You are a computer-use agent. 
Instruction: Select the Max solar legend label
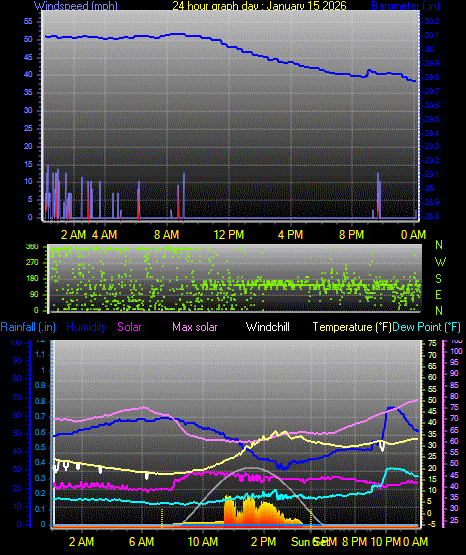[195, 327]
